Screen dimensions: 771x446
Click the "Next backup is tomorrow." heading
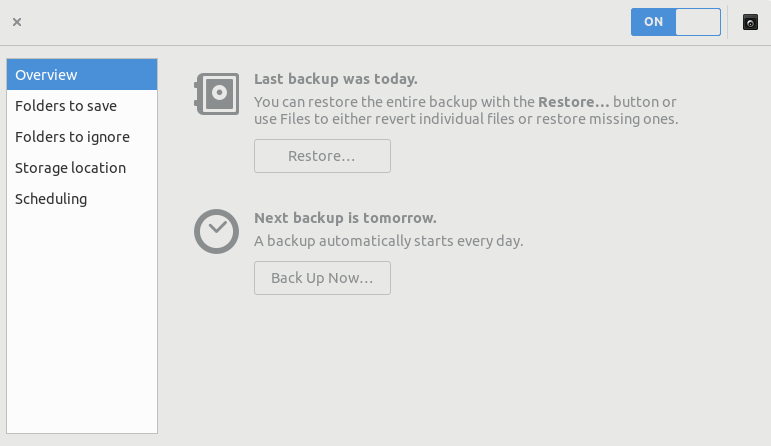345,217
